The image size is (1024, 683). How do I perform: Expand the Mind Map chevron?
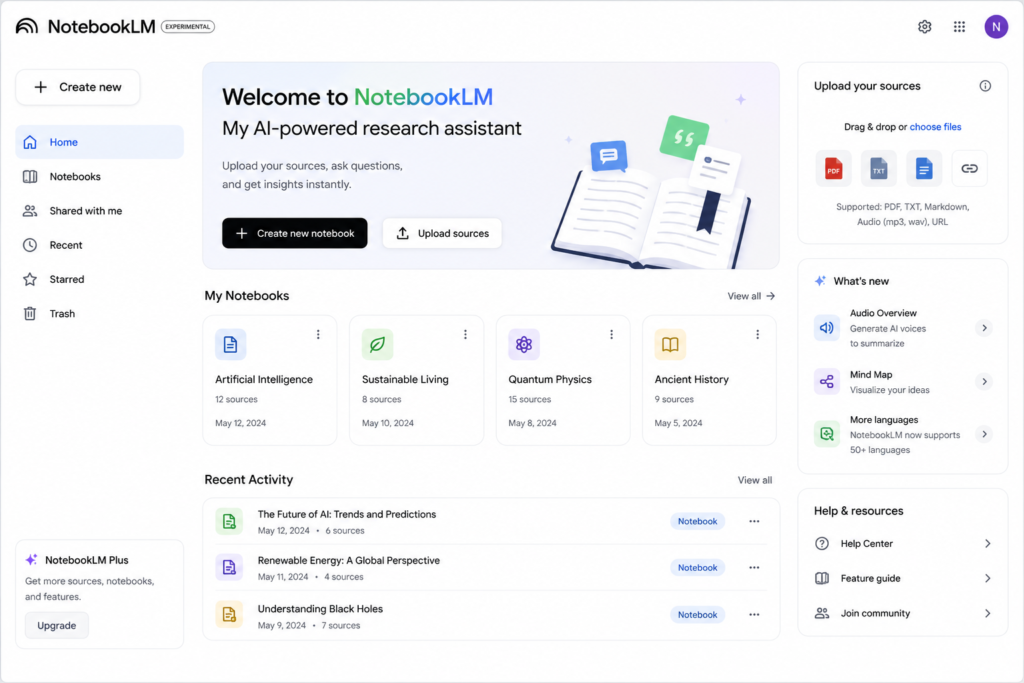click(x=984, y=381)
